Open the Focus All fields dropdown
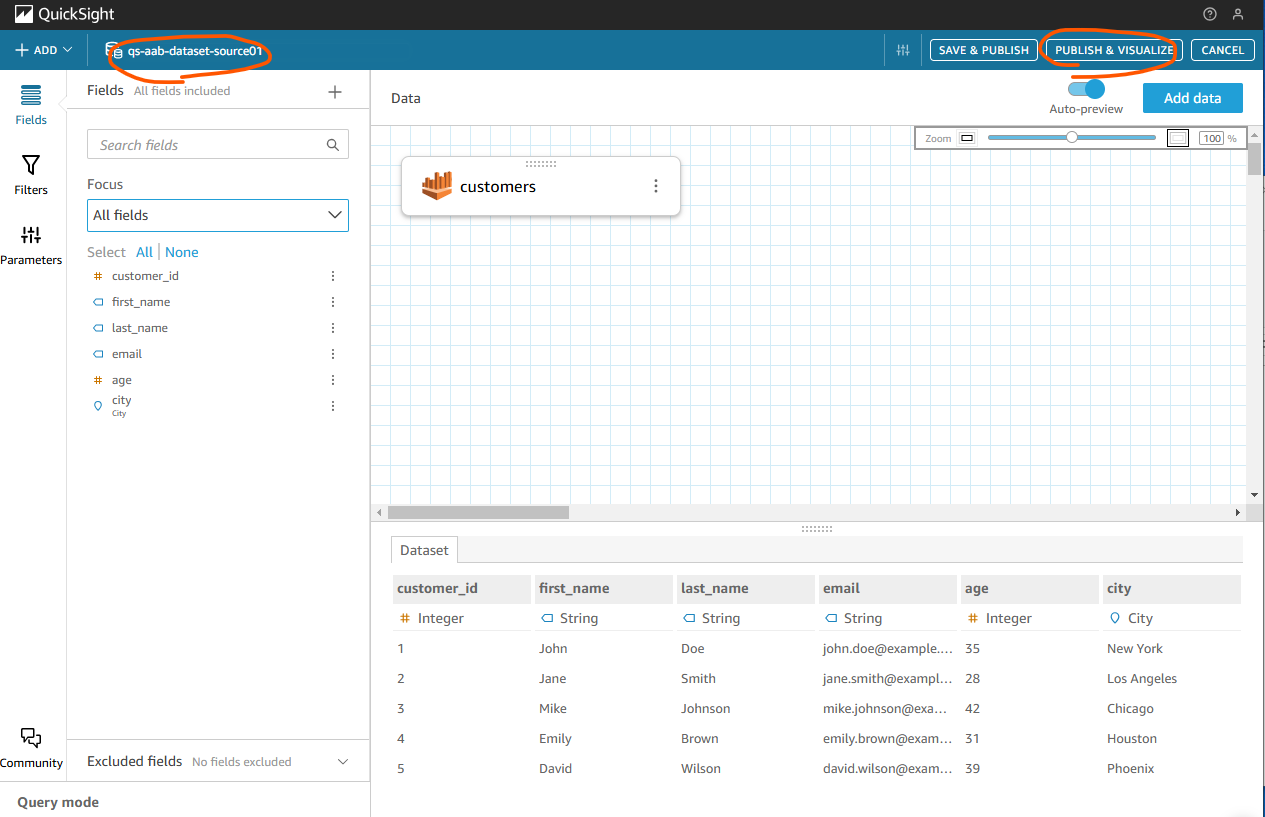This screenshot has width=1265, height=817. (218, 215)
